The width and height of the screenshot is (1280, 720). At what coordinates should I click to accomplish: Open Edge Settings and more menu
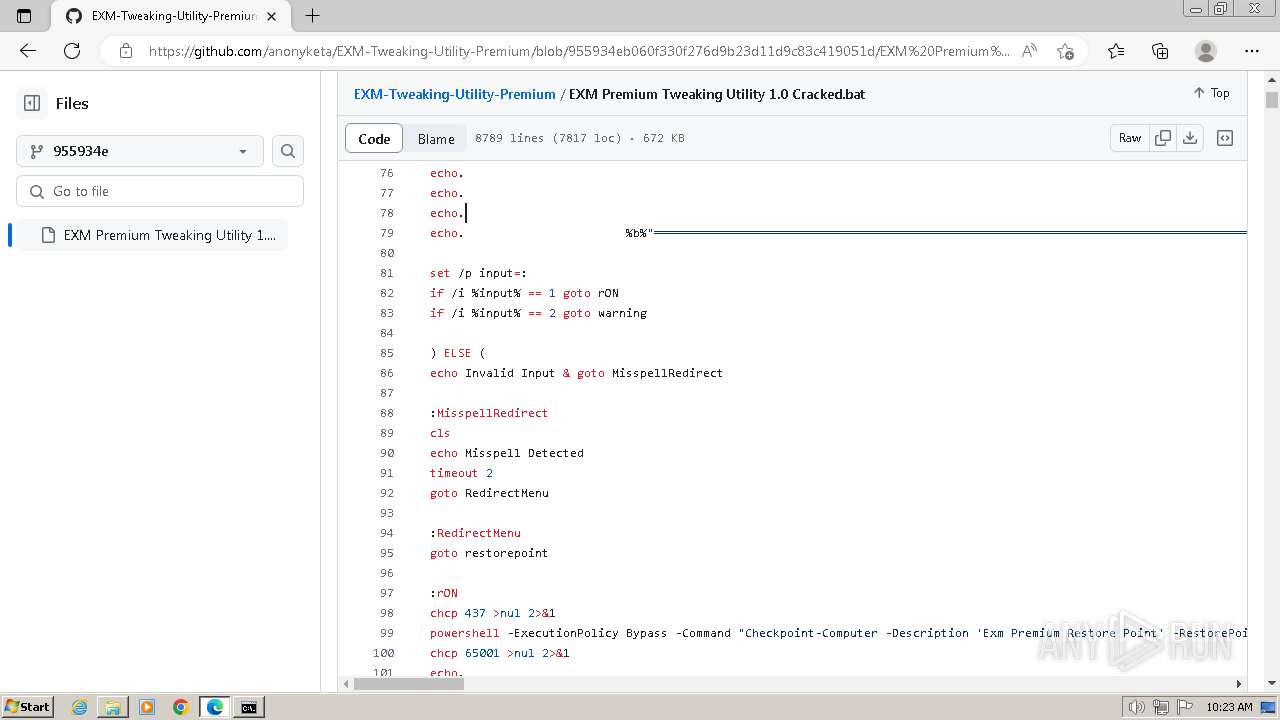(1252, 51)
